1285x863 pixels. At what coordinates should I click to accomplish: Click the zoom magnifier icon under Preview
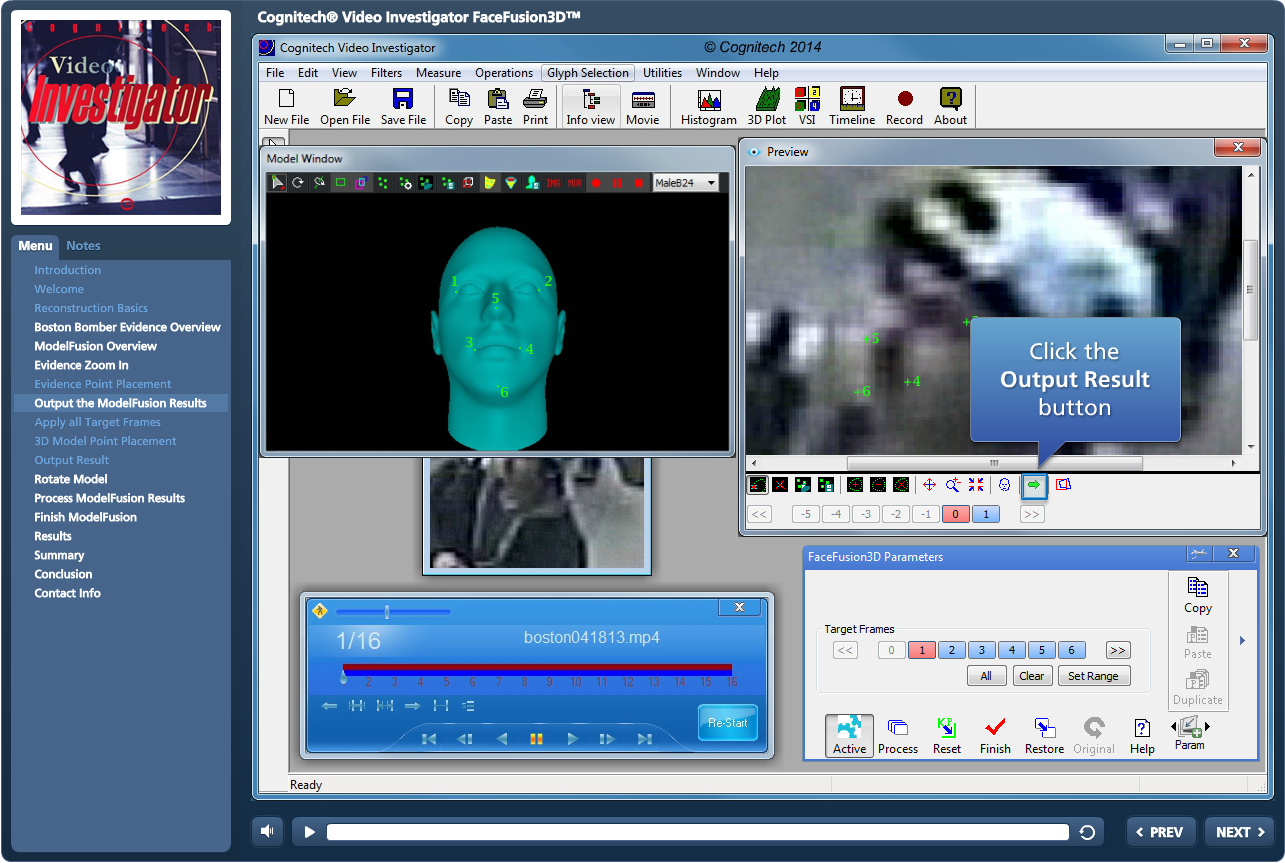[953, 485]
